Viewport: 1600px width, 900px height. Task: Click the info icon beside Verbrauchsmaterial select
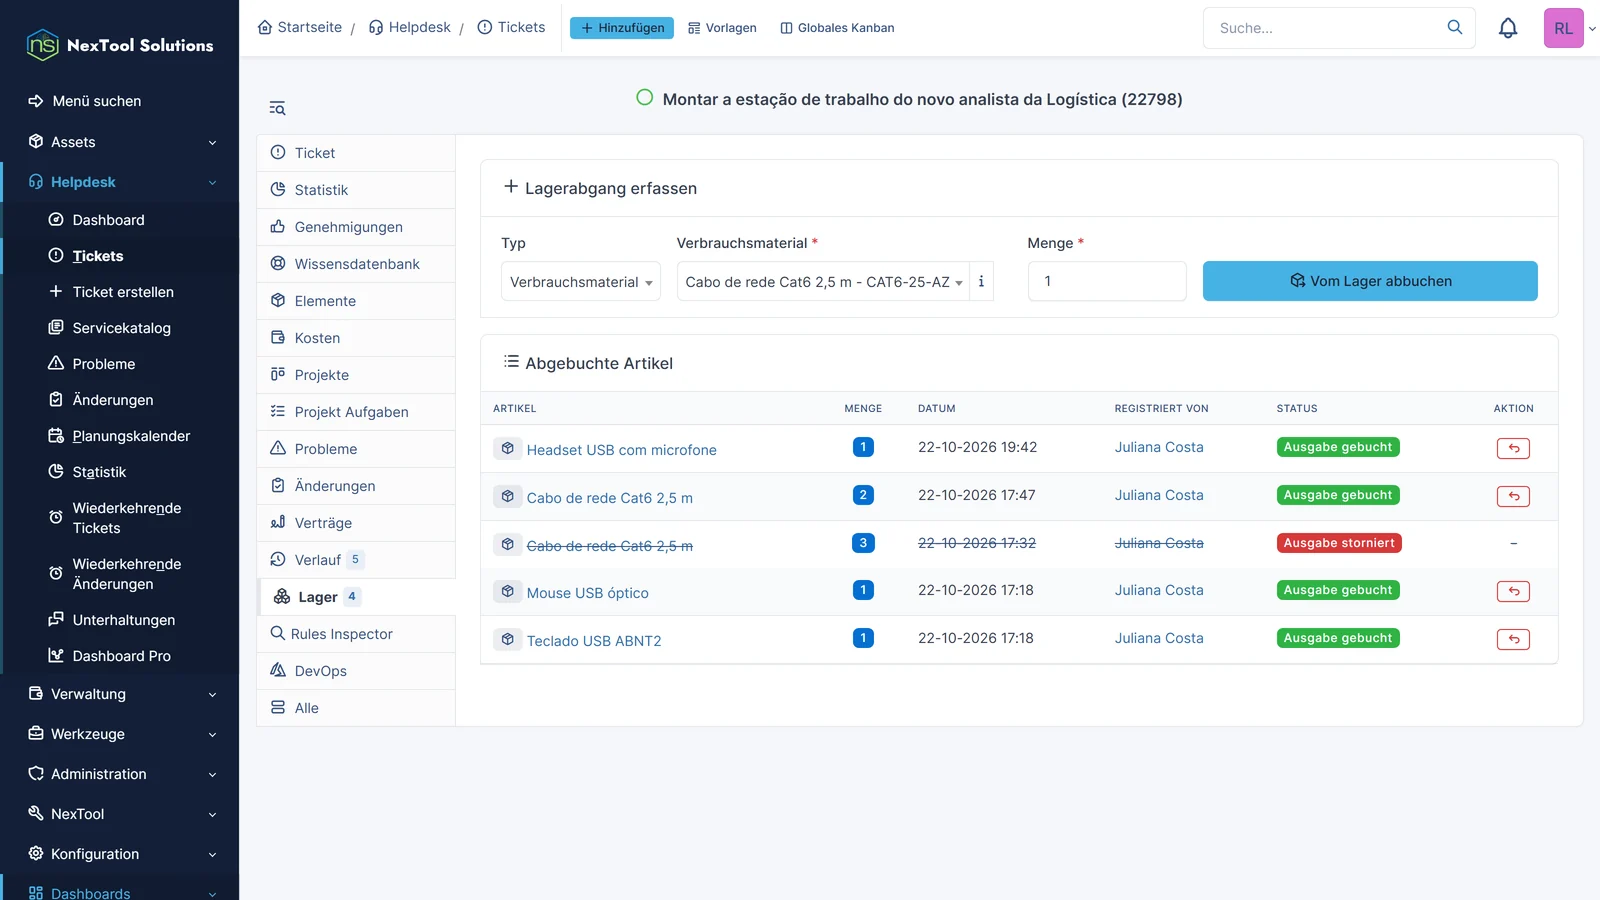point(981,281)
